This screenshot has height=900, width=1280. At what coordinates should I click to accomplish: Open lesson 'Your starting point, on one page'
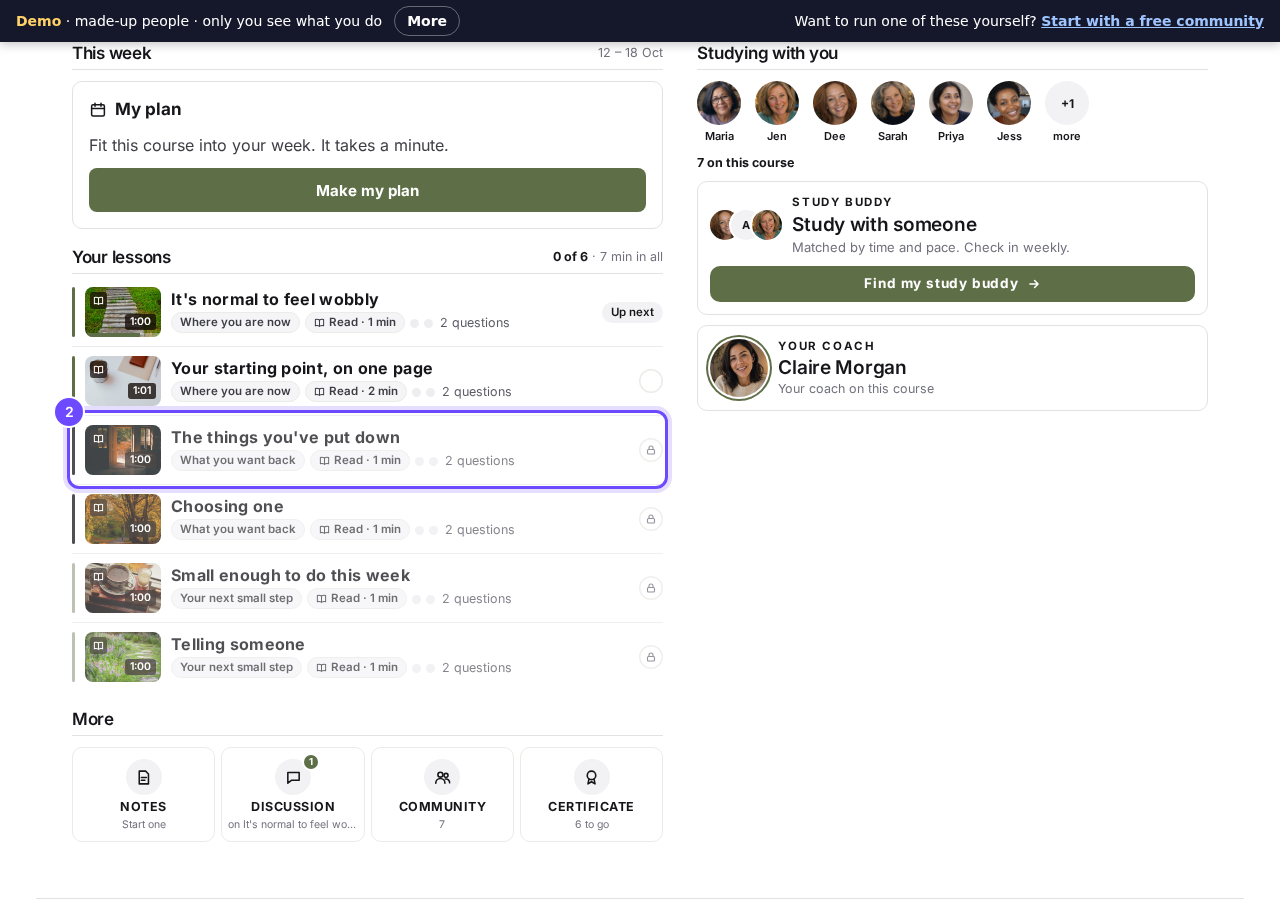tap(367, 381)
